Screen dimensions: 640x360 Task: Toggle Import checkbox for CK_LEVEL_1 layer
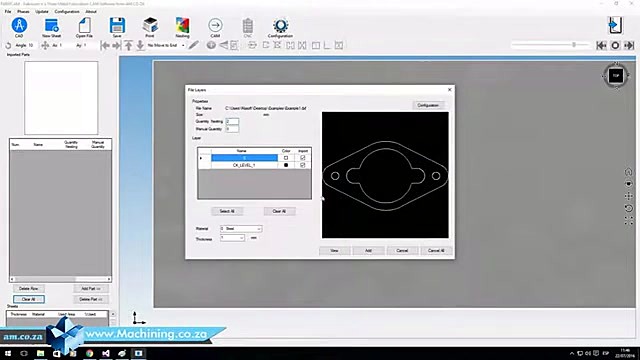pos(302,165)
